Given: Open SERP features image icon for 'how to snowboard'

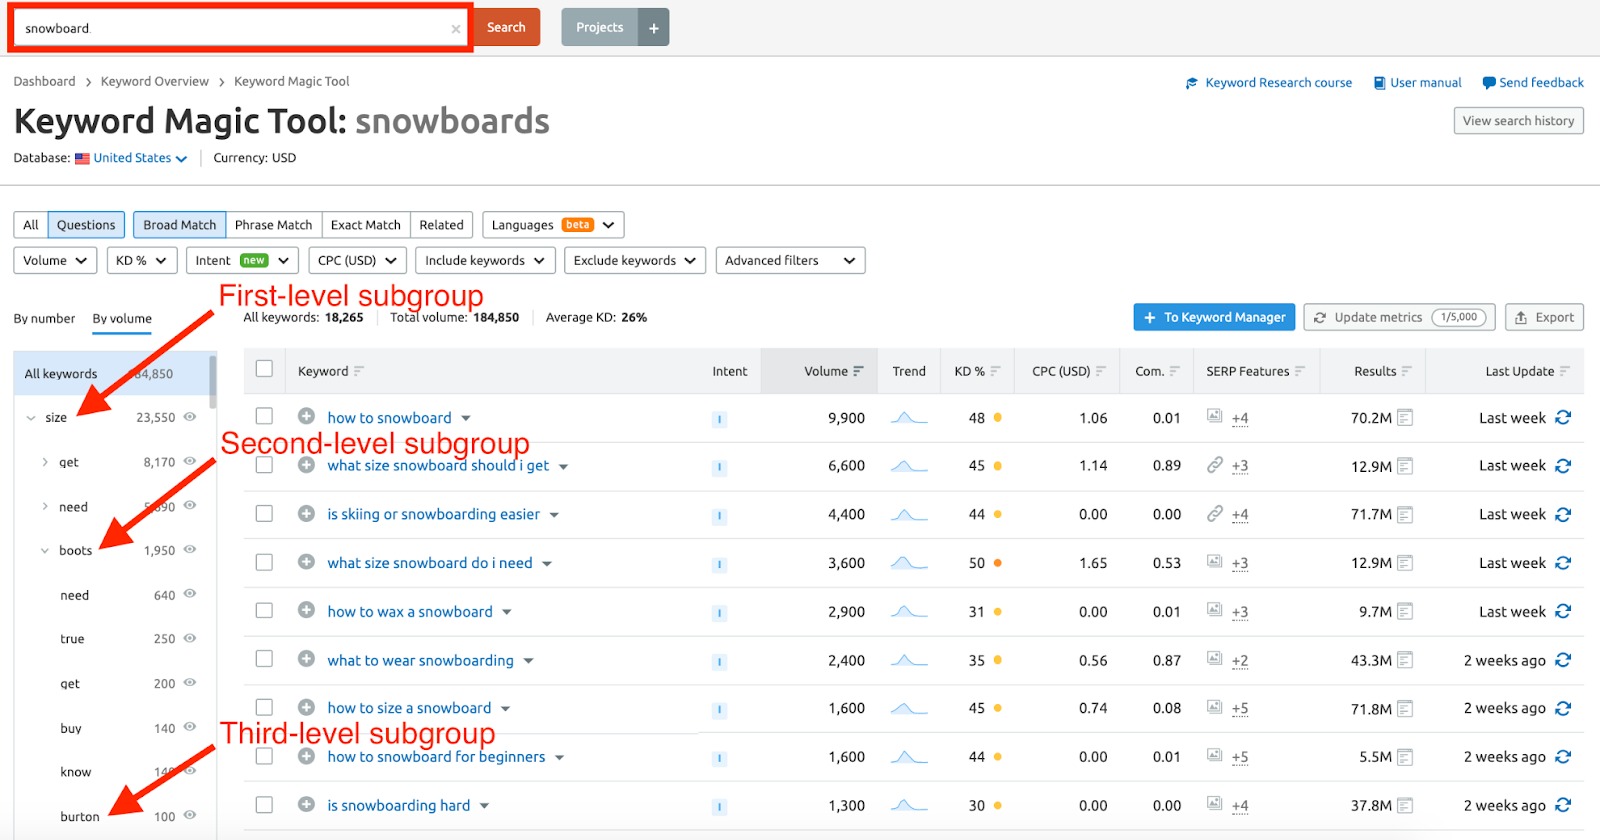Looking at the screenshot, I should pos(1214,416).
